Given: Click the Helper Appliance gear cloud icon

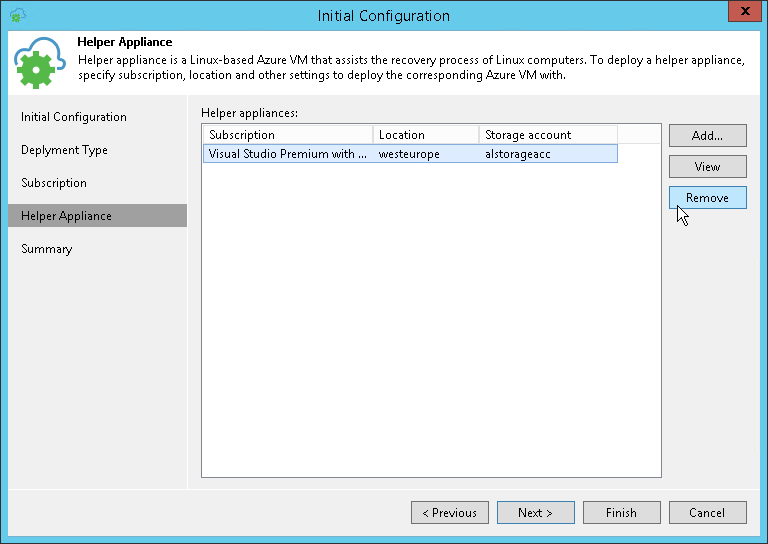Looking at the screenshot, I should pos(40,63).
